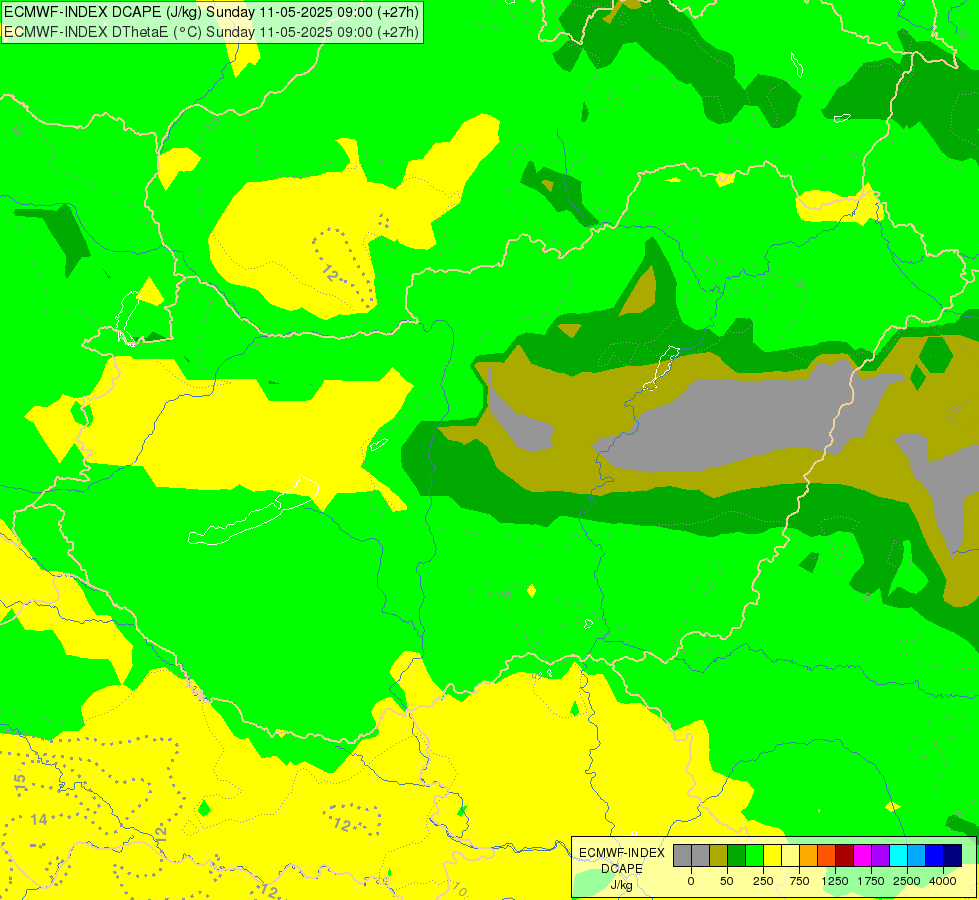
Task: Click the contour label 14
Action: 39,819
